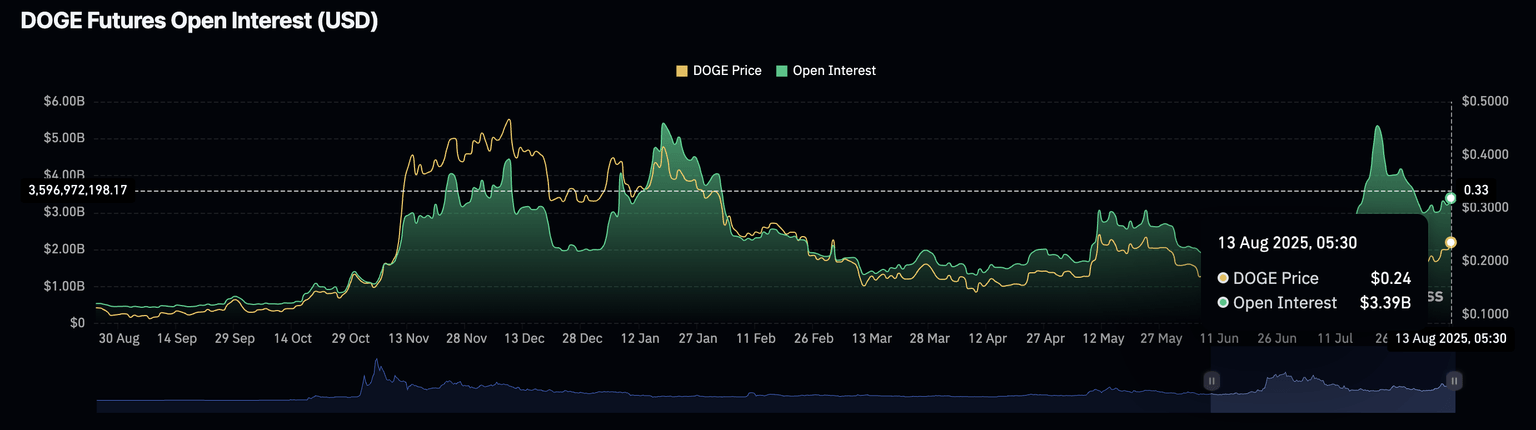This screenshot has height=430, width=1536.
Task: Click the 29 Sep date label
Action: click(234, 339)
